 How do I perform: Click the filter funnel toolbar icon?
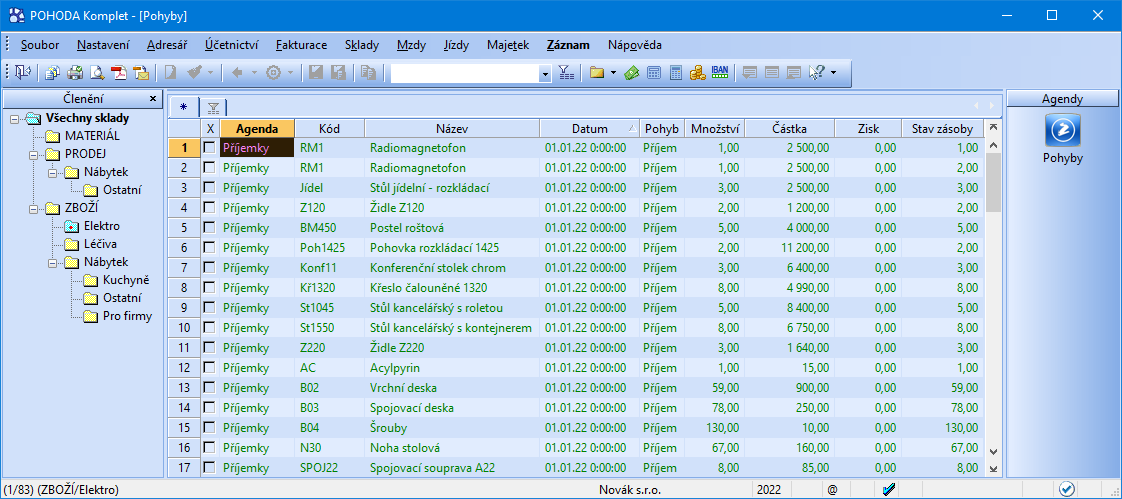pos(565,73)
